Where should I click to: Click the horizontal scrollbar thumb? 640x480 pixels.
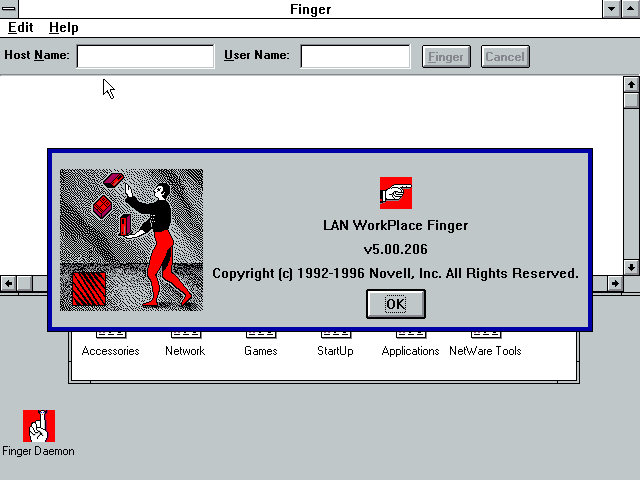[x=24, y=283]
